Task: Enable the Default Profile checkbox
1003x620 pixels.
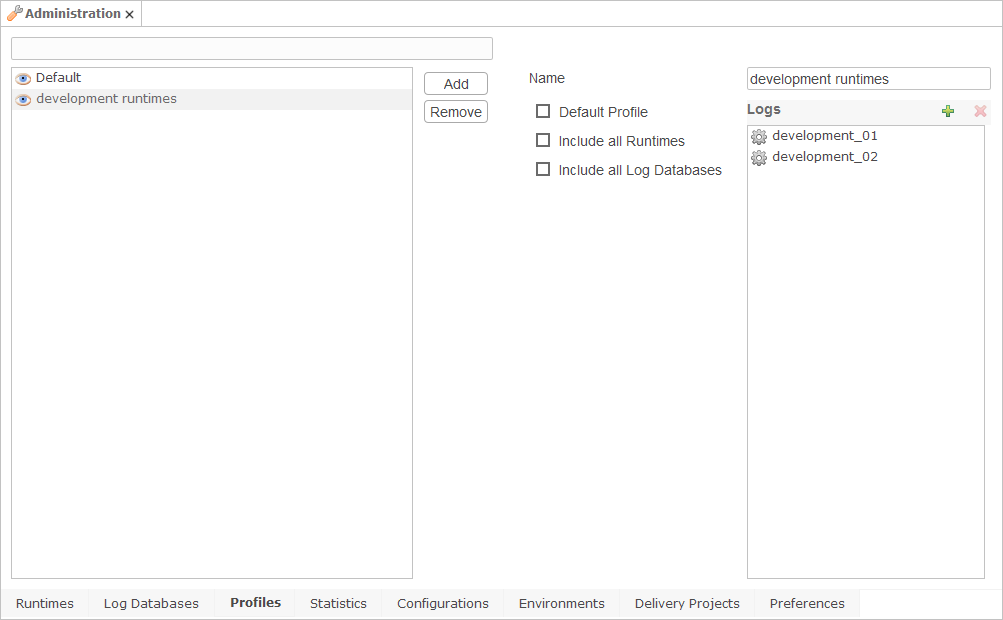Action: (543, 111)
